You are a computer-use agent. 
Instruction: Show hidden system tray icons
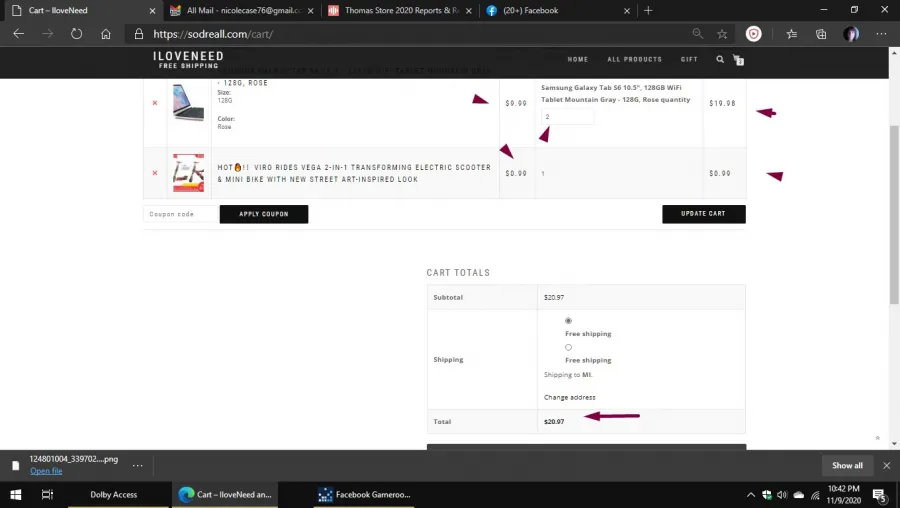pos(750,495)
